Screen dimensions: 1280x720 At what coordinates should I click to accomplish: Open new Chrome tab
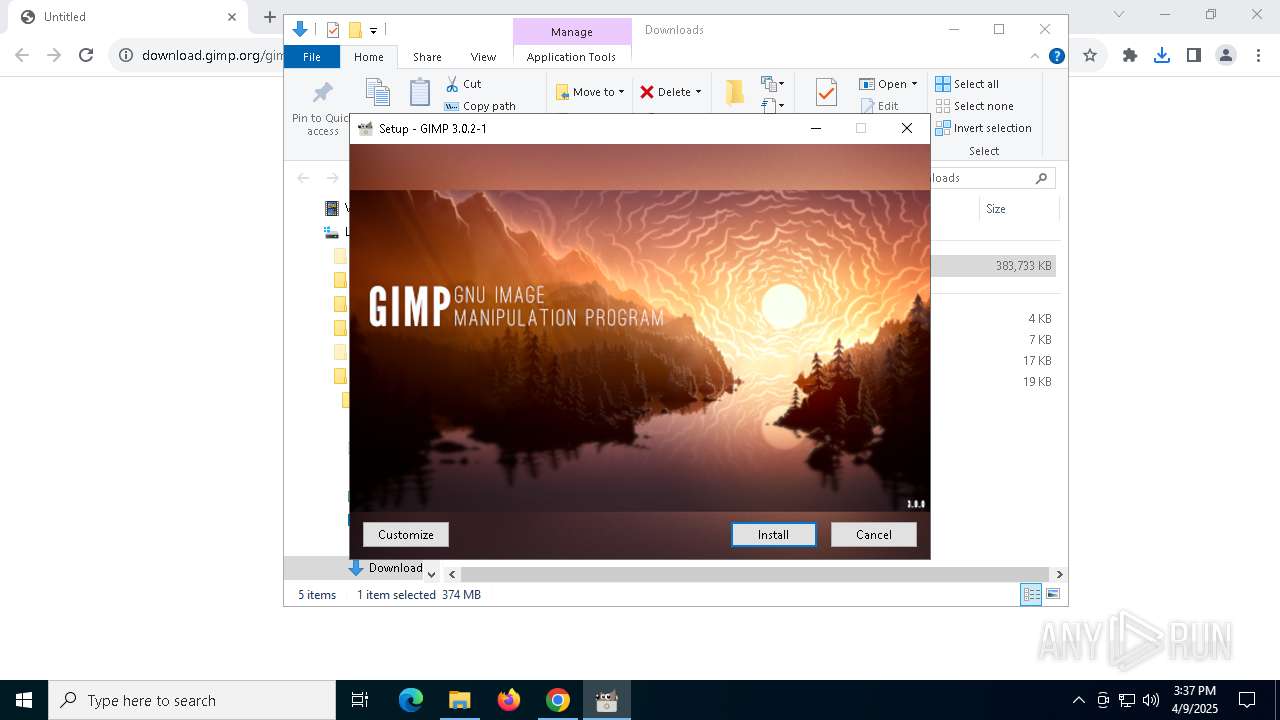pyautogui.click(x=269, y=17)
